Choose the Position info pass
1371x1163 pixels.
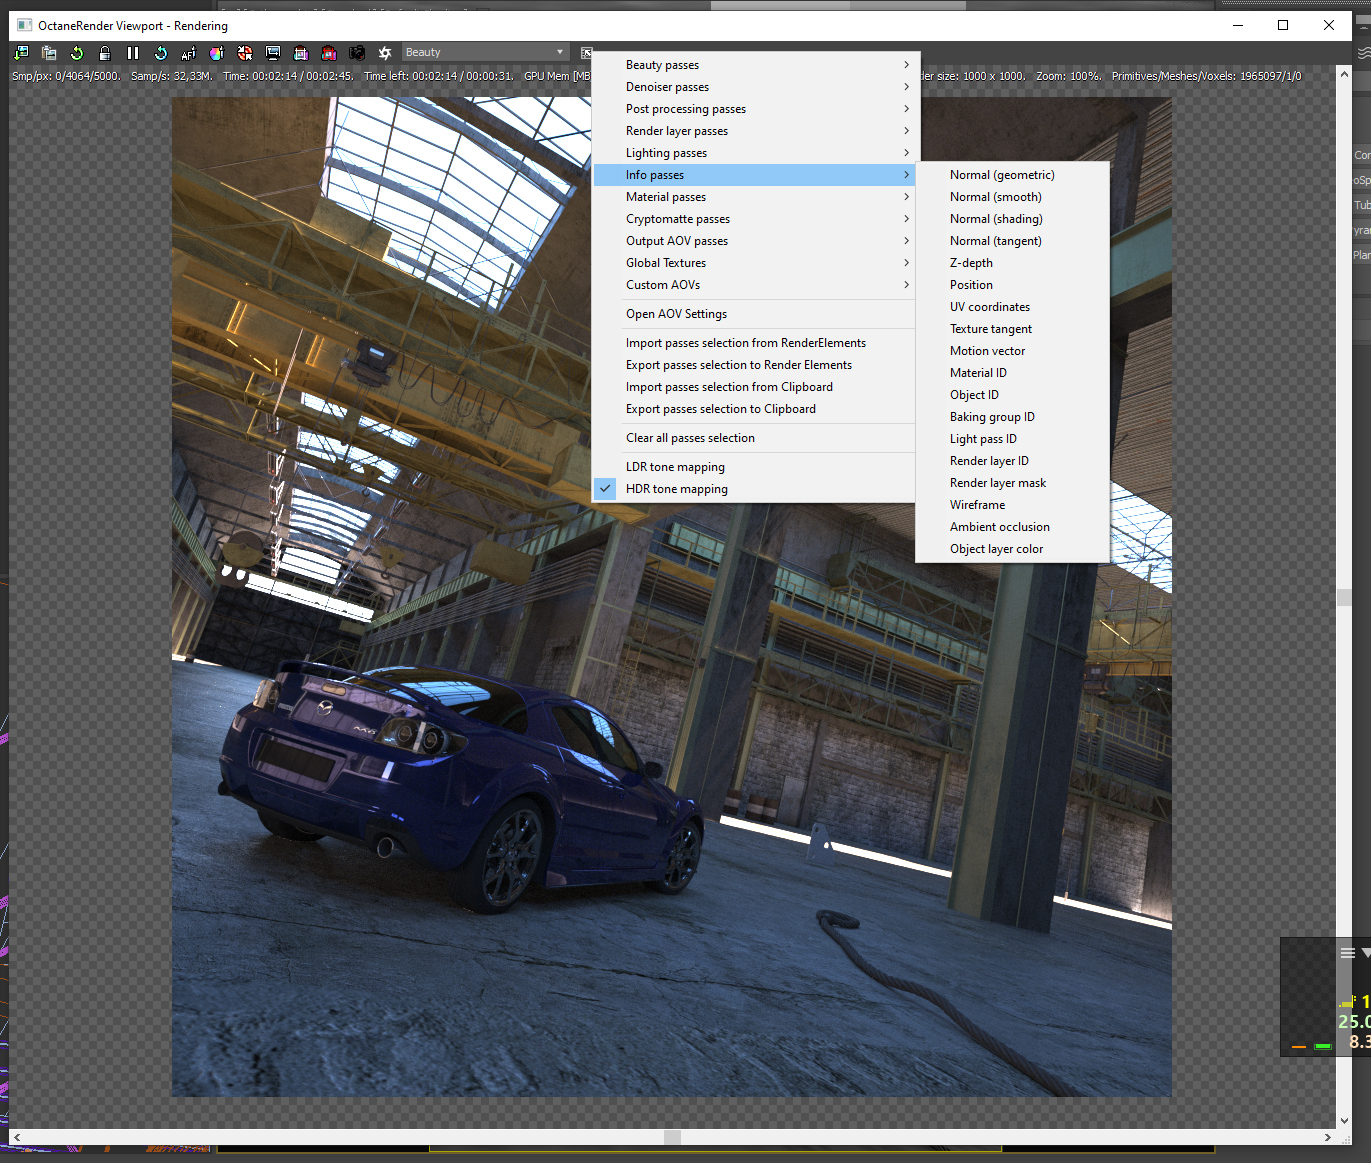pyautogui.click(x=1013, y=285)
